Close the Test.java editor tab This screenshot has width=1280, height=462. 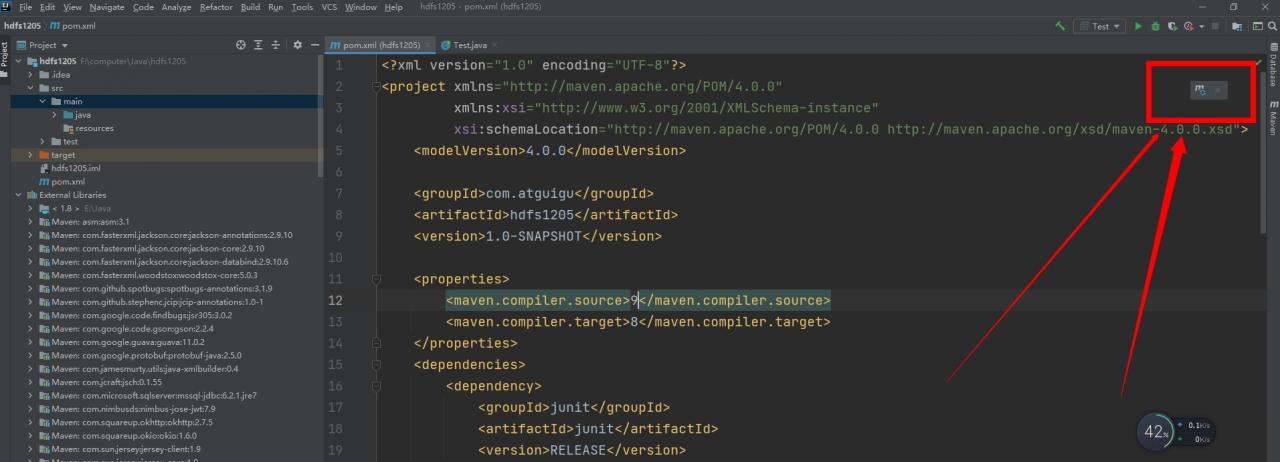pyautogui.click(x=495, y=45)
